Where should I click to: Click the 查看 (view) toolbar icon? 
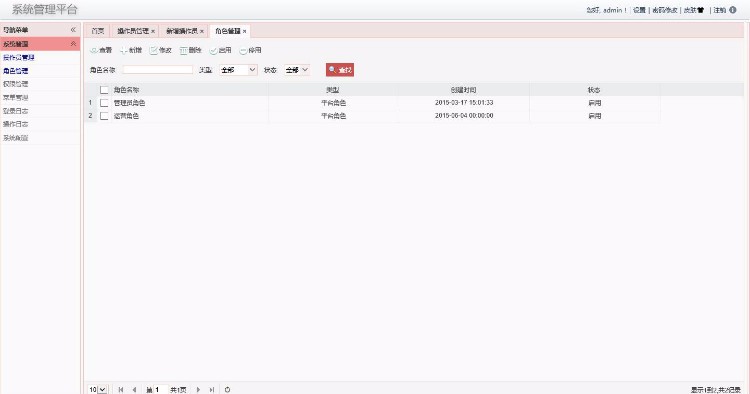[x=94, y=50]
